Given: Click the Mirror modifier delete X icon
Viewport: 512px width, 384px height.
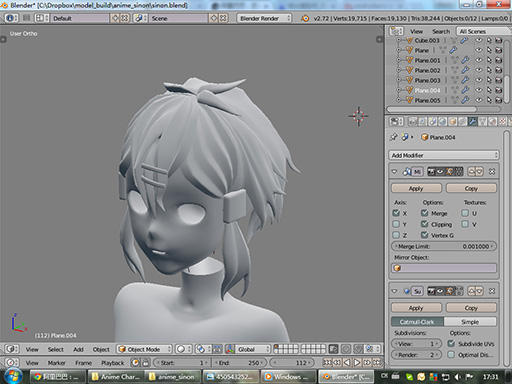Looking at the screenshot, I should pyautogui.click(x=492, y=171).
